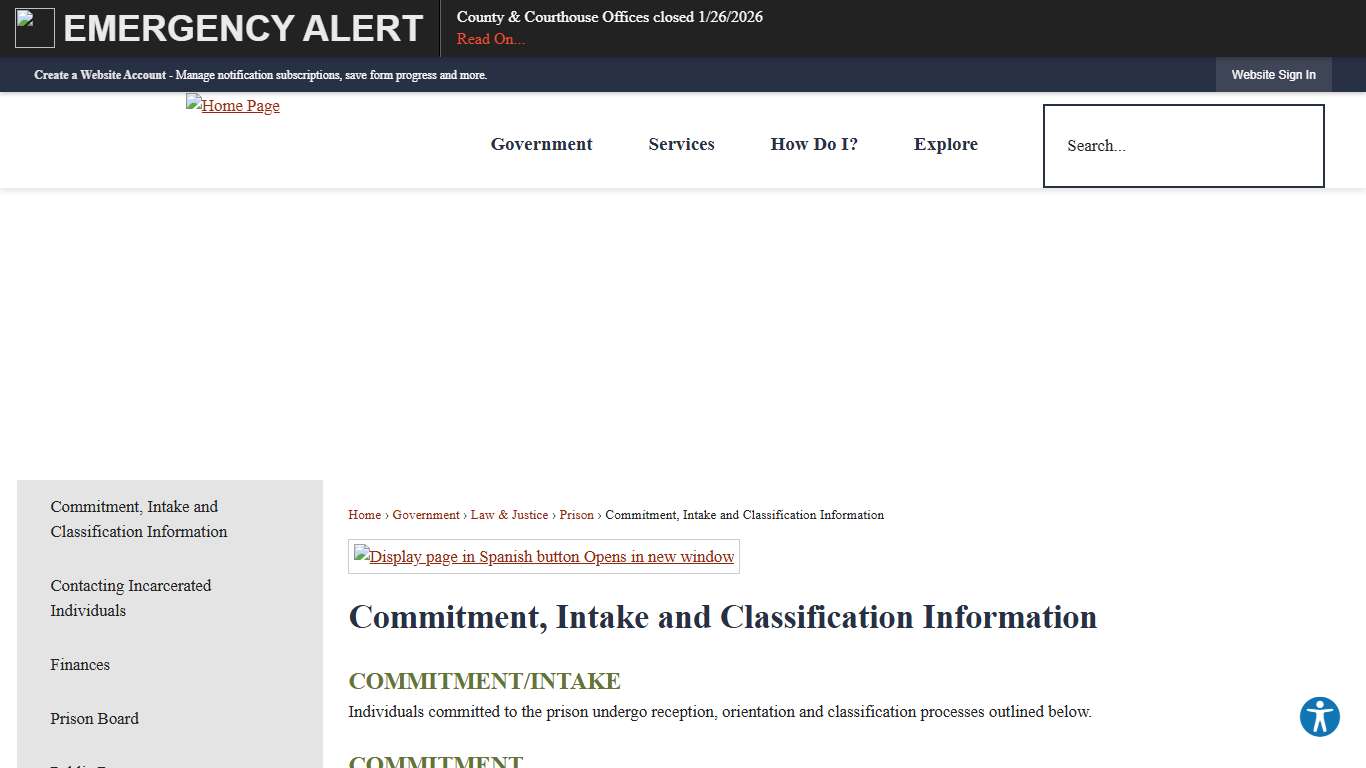The height and width of the screenshot is (768, 1366).
Task: Open the Services dropdown menu
Action: point(681,144)
